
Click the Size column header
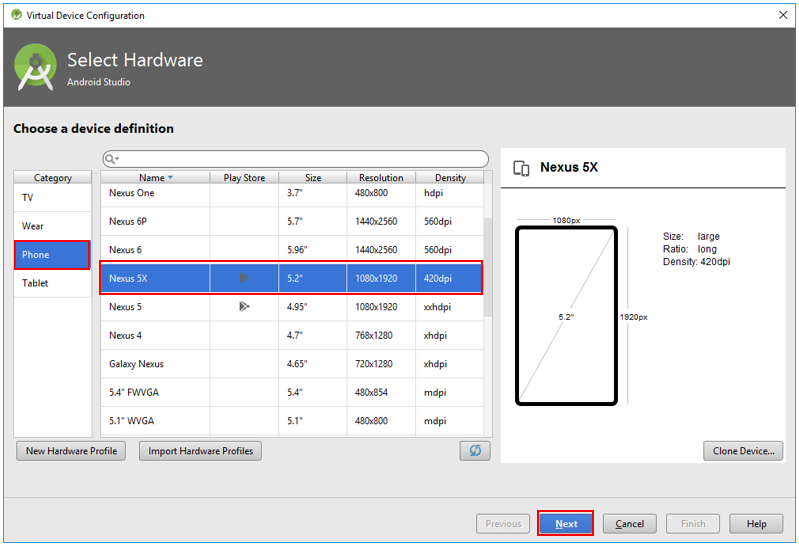tap(313, 177)
